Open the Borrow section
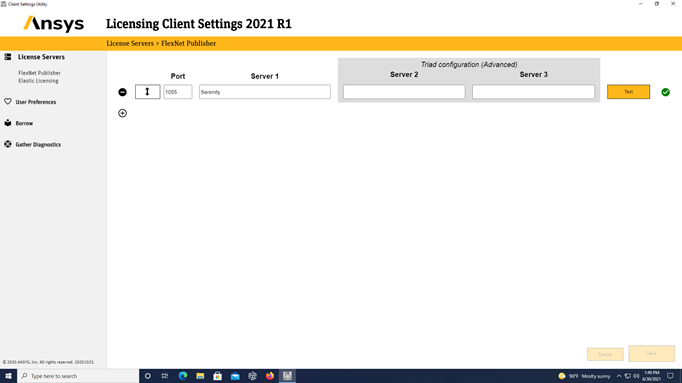Image resolution: width=682 pixels, height=383 pixels. [24, 123]
